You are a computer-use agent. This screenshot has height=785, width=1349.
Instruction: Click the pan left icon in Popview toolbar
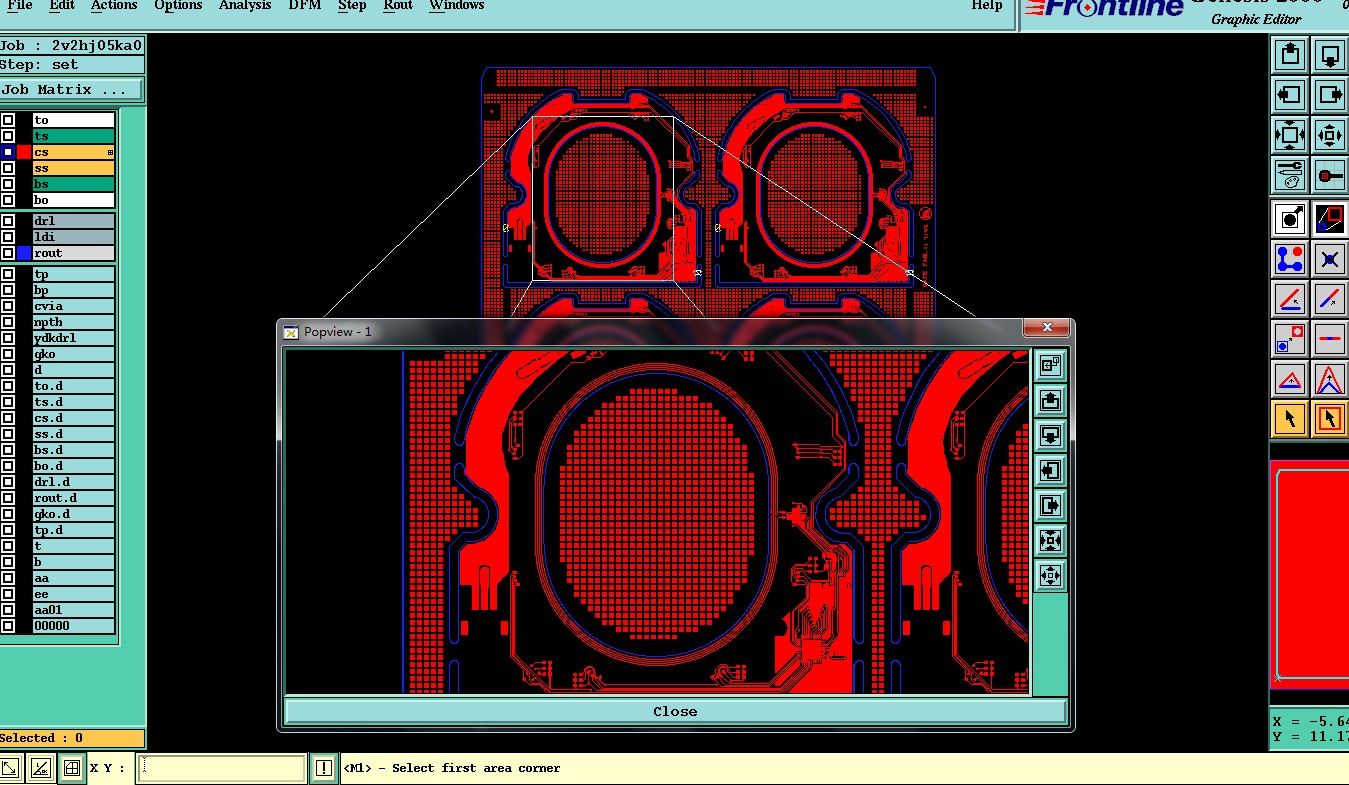[1050, 471]
